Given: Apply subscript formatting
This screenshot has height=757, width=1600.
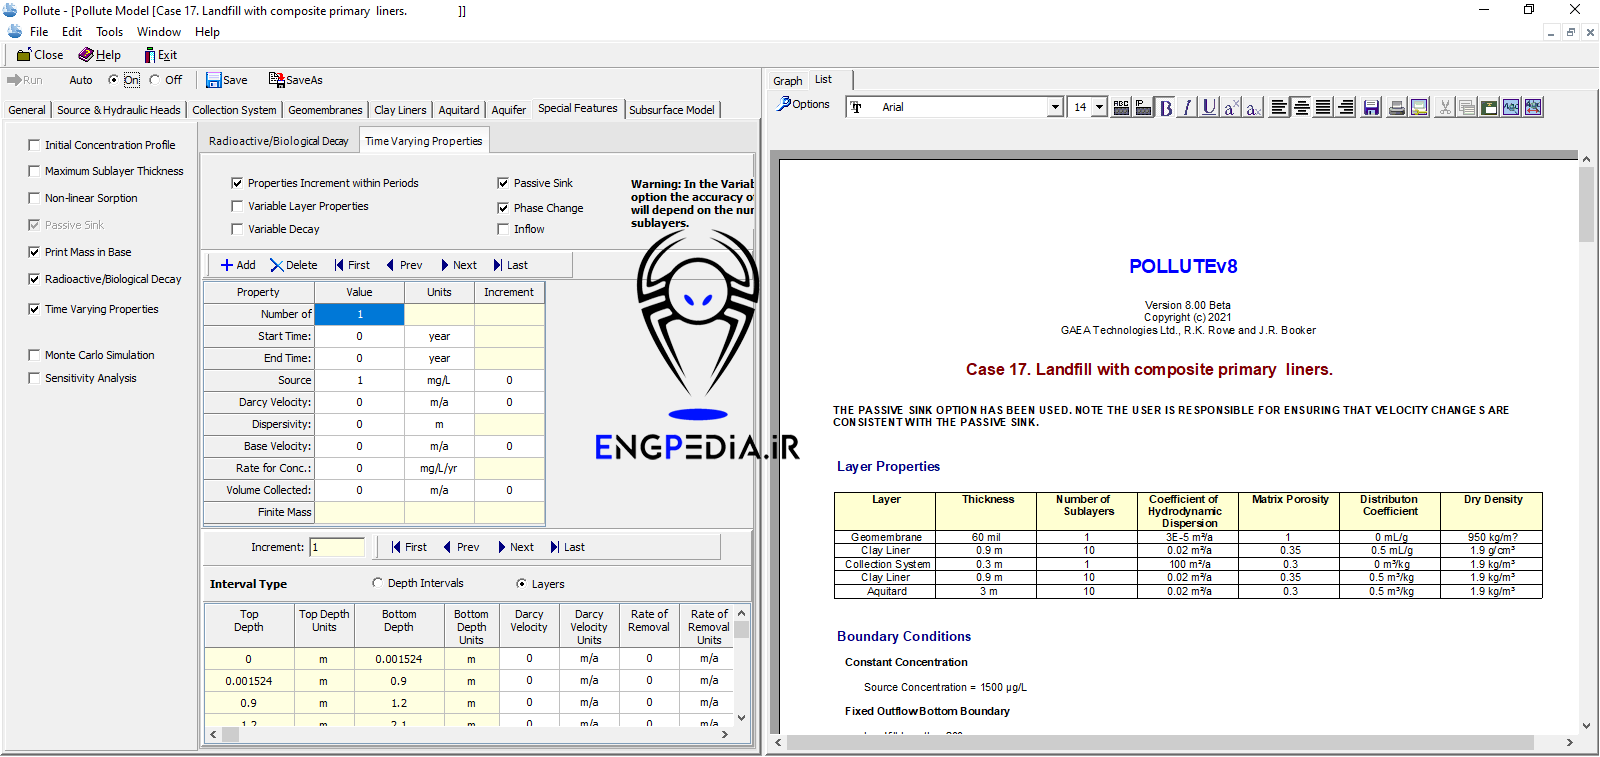Looking at the screenshot, I should click(1253, 107).
